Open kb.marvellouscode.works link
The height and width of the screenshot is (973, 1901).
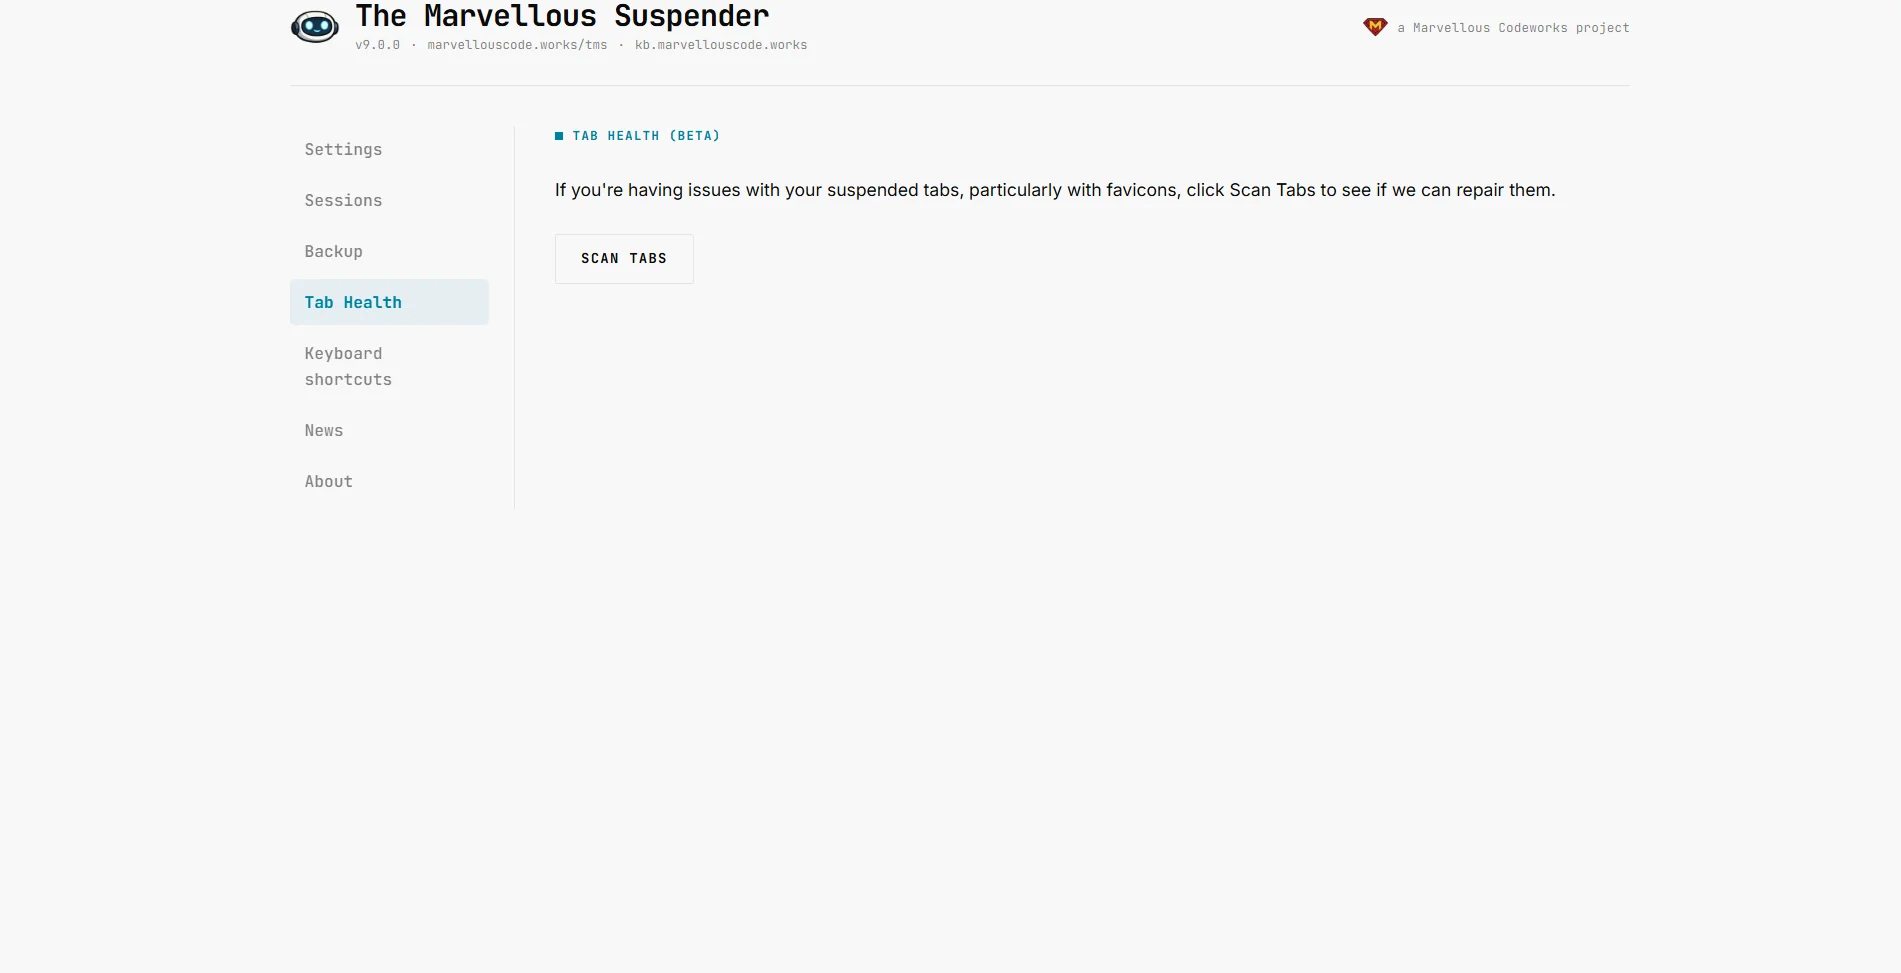721,45
